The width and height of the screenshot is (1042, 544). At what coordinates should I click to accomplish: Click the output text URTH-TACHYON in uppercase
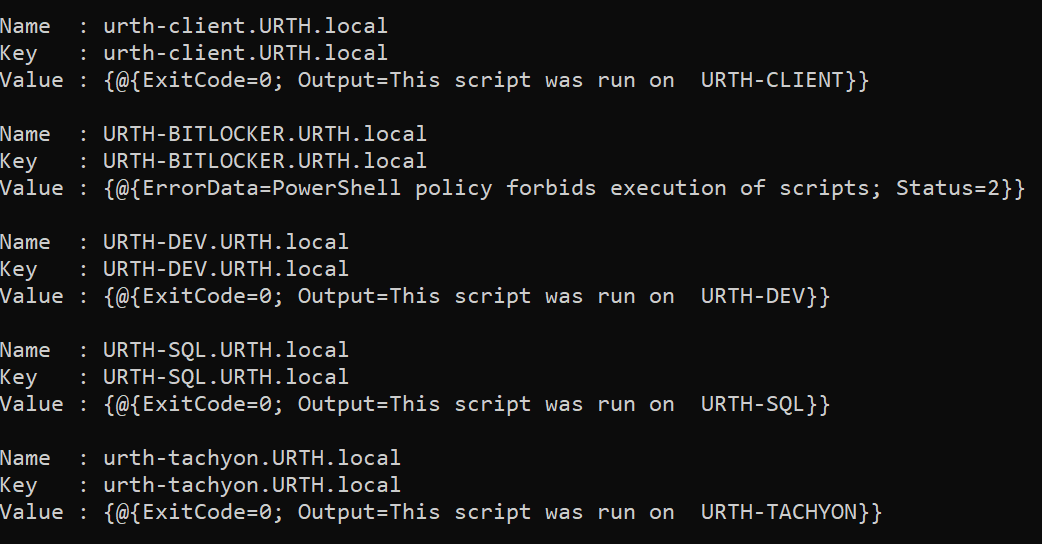779,512
